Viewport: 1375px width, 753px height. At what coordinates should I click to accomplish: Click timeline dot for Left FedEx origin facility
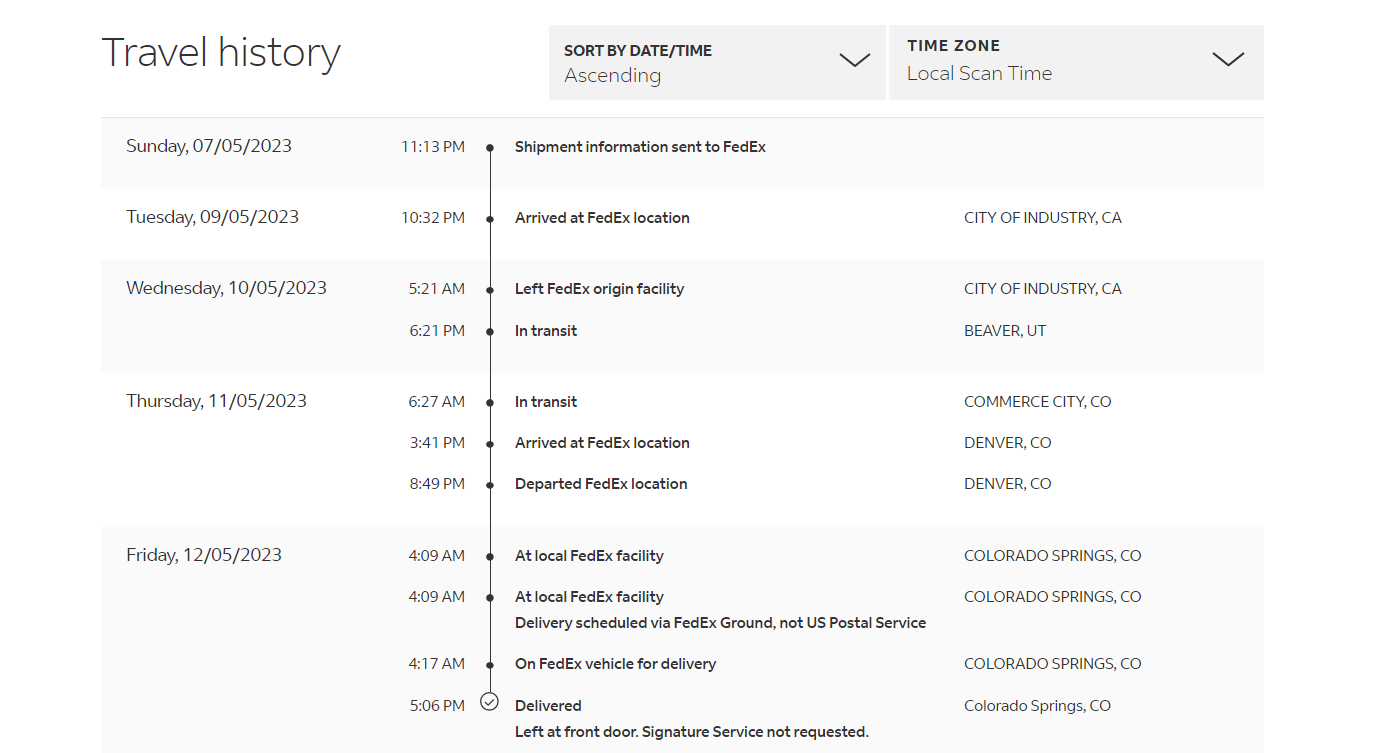[x=490, y=290]
